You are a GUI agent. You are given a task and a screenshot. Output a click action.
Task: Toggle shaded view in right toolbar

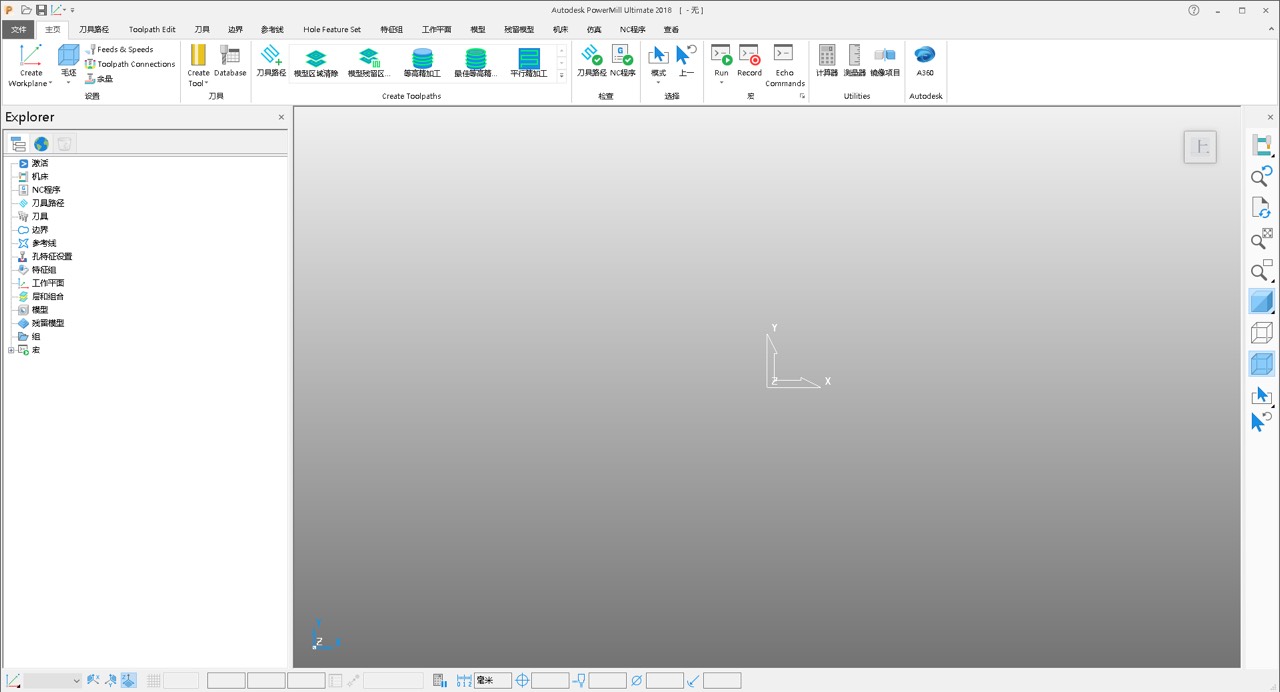click(1262, 301)
